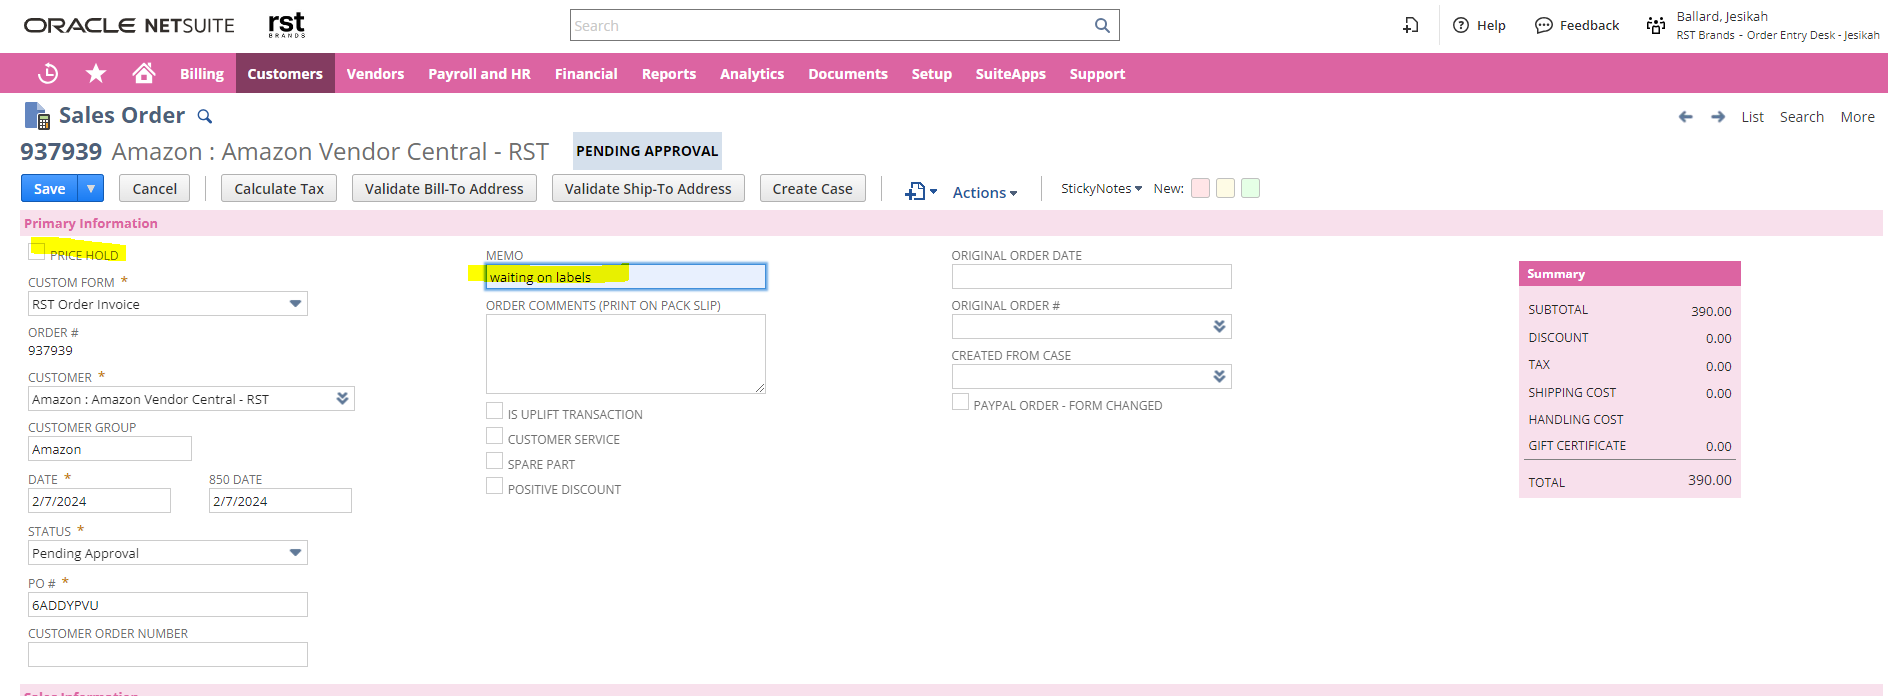The height and width of the screenshot is (696, 1888).
Task: Click the 850 Date field
Action: (280, 501)
